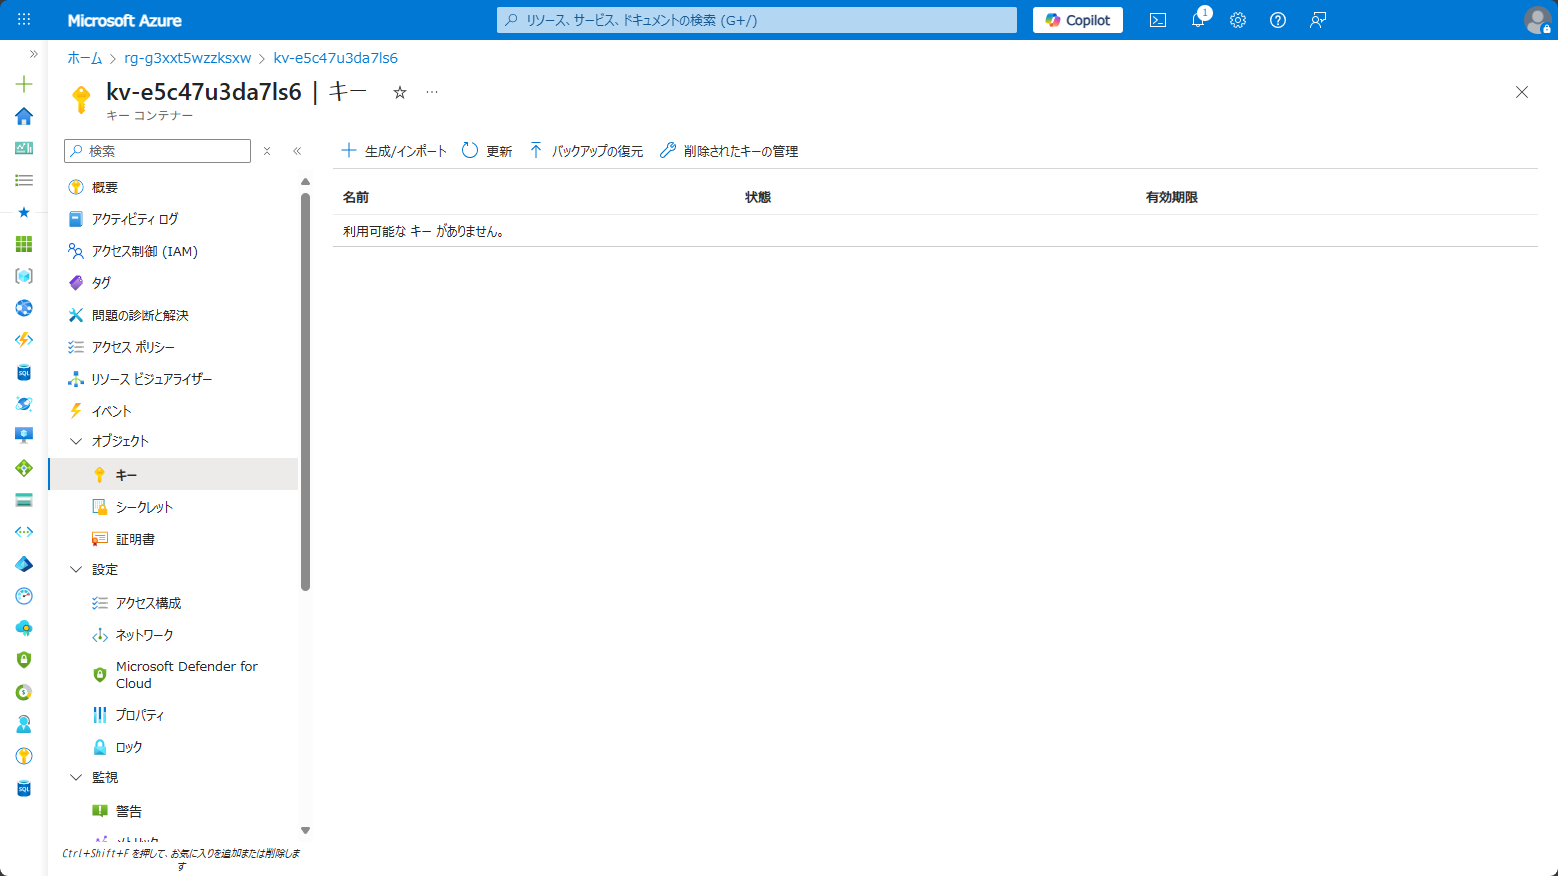This screenshot has height=876, width=1558.
Task: Click inside the 検索 search field
Action: 157,150
